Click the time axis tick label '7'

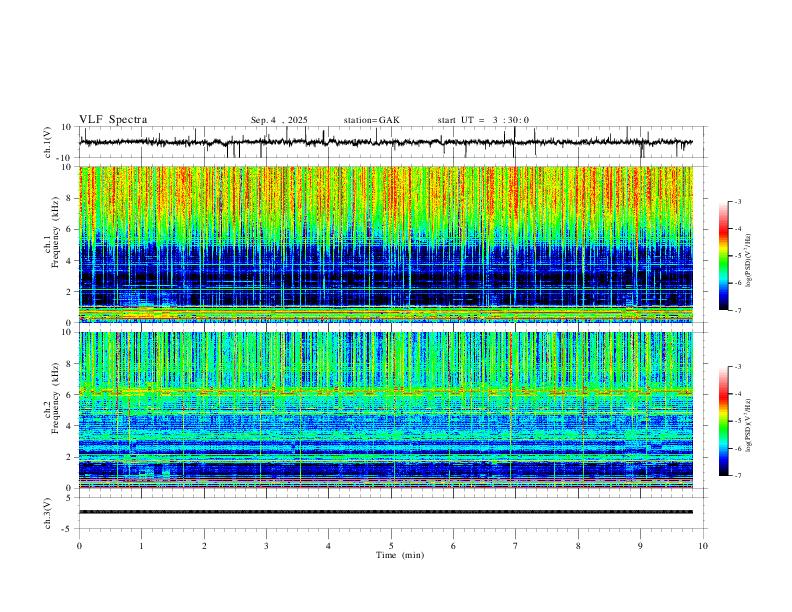[516, 546]
